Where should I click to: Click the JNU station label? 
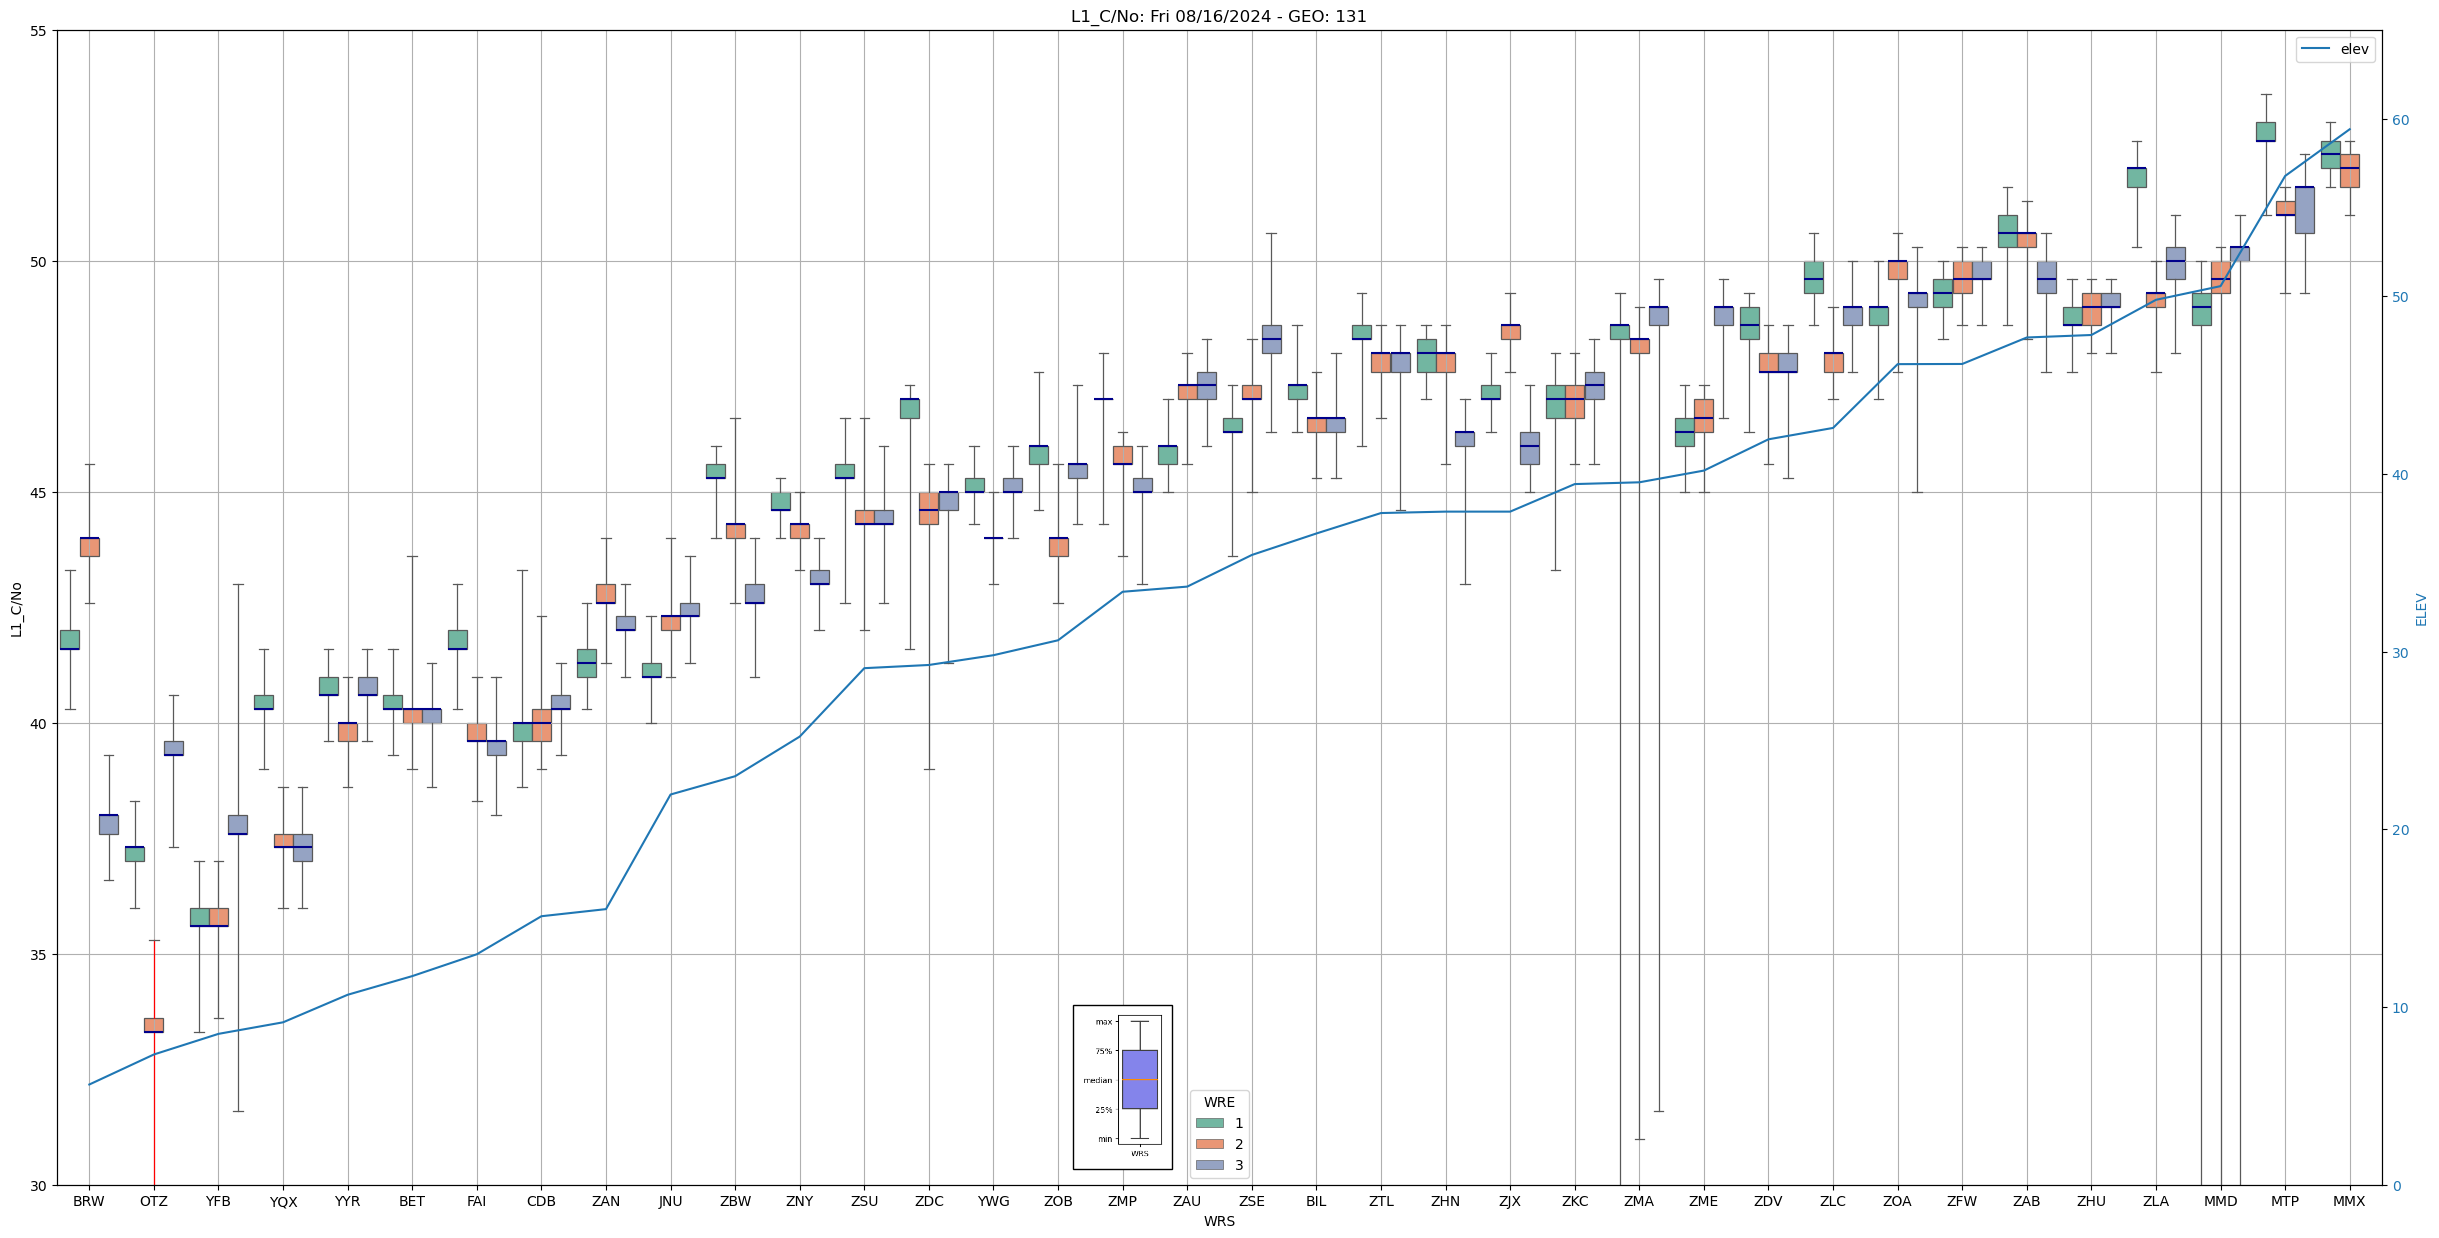670,1201
